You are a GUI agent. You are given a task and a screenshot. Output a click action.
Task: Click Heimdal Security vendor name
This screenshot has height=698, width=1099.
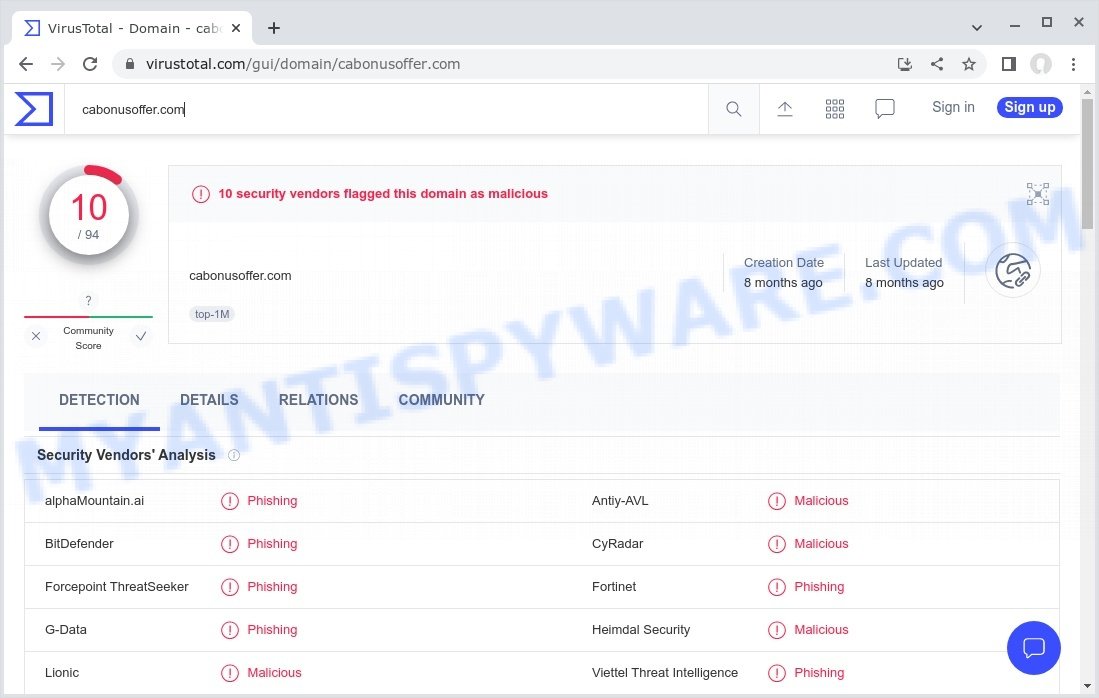641,629
